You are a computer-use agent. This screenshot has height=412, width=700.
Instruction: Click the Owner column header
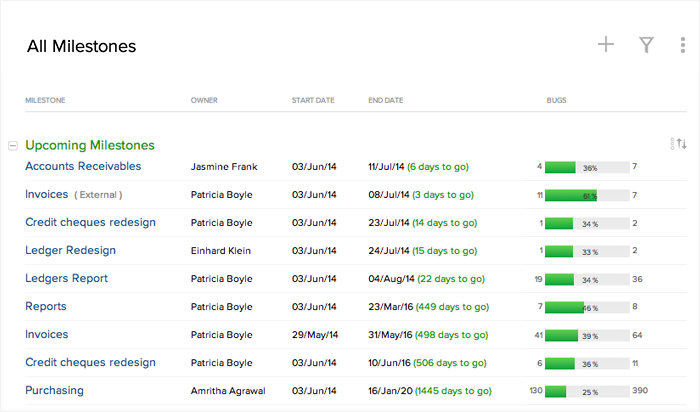pyautogui.click(x=204, y=100)
